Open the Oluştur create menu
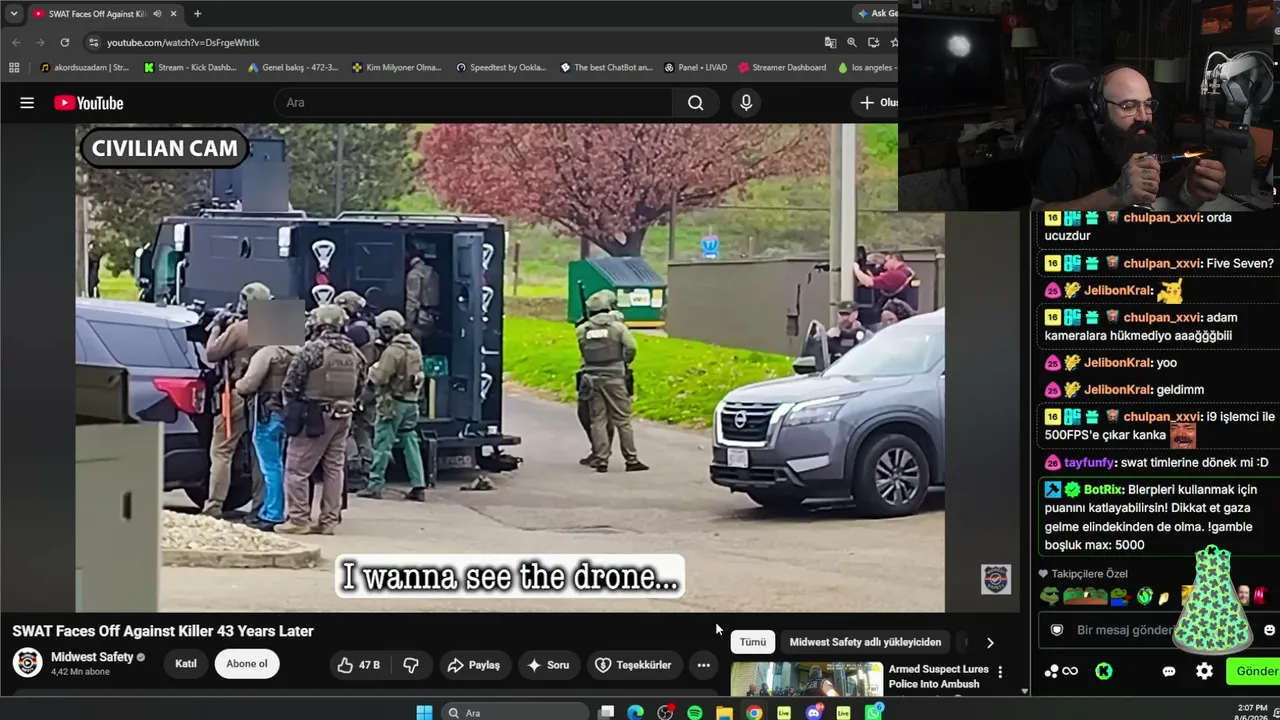This screenshot has width=1280, height=720. coord(875,103)
